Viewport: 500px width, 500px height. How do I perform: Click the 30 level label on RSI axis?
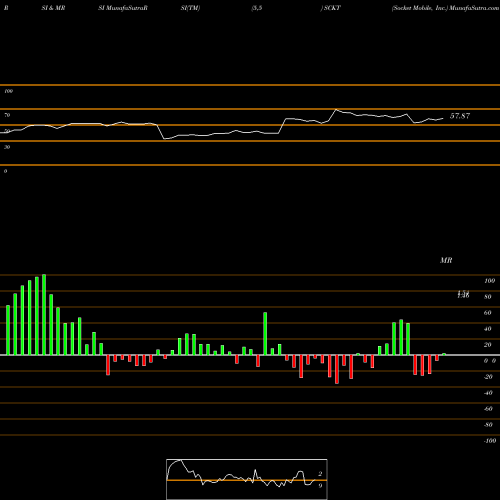[7, 147]
